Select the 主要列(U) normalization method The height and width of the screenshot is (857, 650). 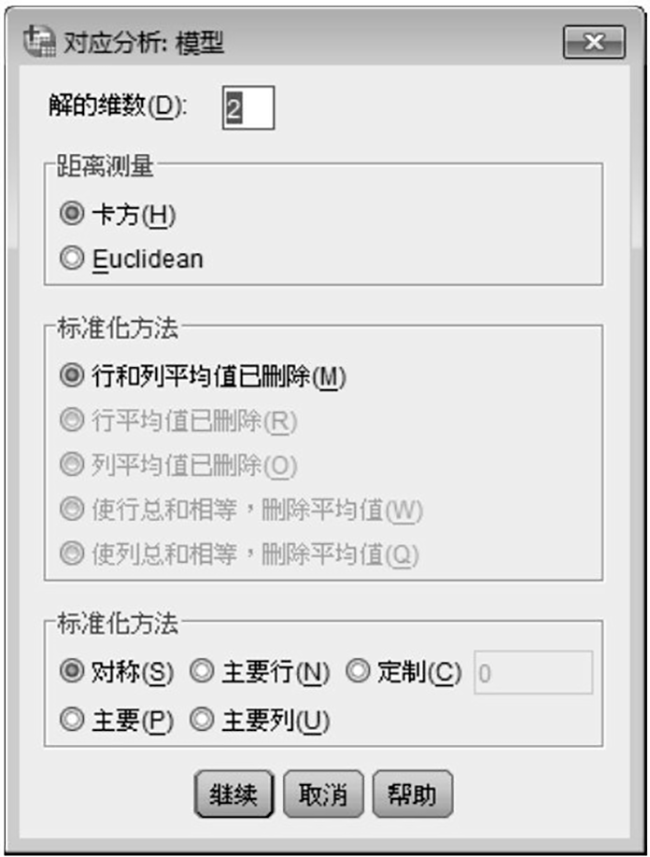[x=202, y=720]
